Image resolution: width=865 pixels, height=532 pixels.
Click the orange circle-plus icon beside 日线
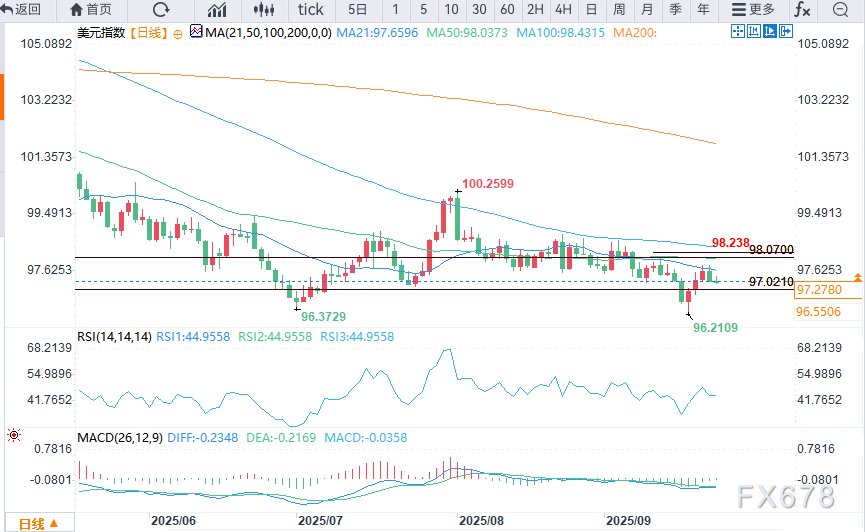[x=178, y=34]
